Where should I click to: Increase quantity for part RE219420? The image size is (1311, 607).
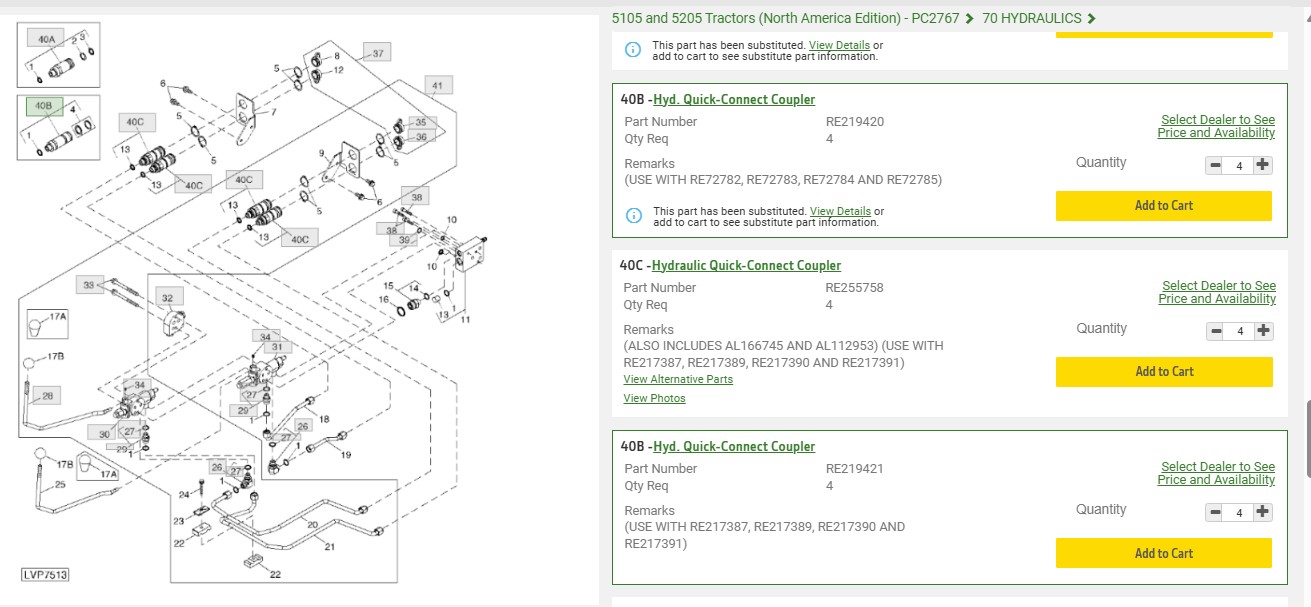pyautogui.click(x=1263, y=165)
